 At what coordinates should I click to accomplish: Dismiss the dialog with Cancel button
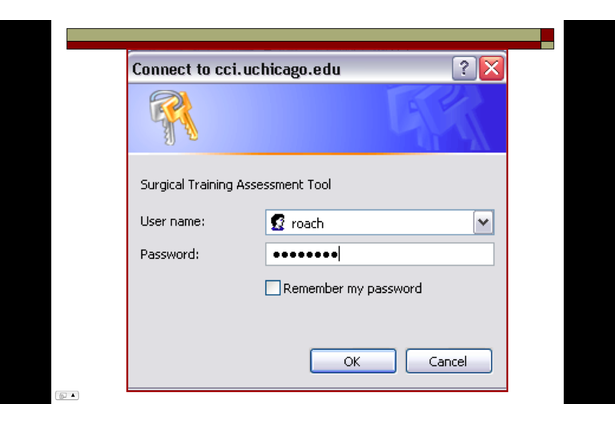449,361
